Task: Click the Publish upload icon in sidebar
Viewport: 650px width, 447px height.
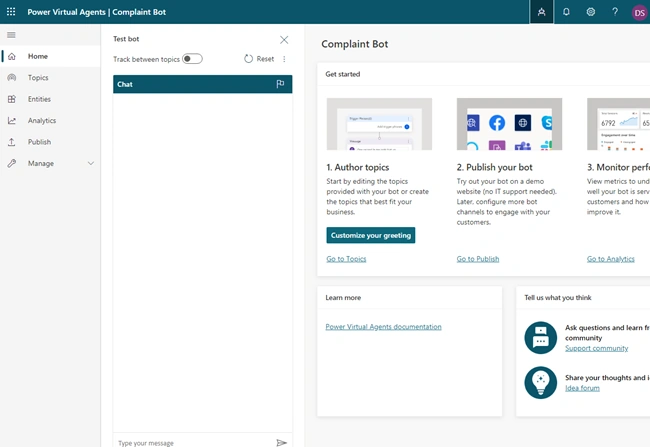Action: pyautogui.click(x=12, y=142)
